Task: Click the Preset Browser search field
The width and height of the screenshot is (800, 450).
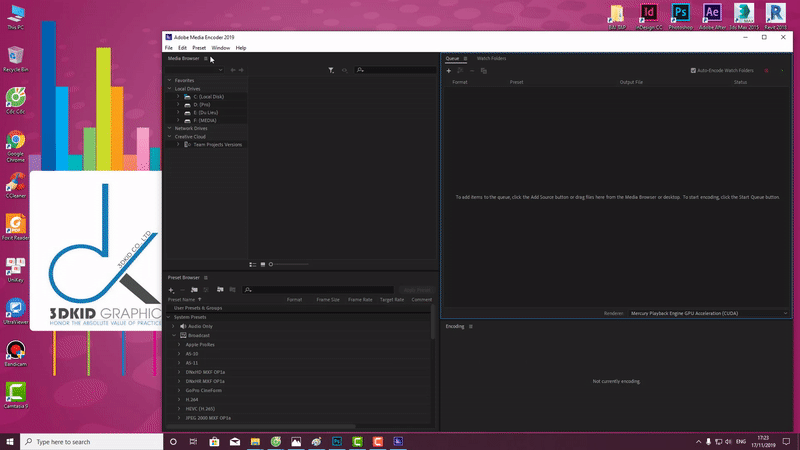Action: tap(318, 290)
